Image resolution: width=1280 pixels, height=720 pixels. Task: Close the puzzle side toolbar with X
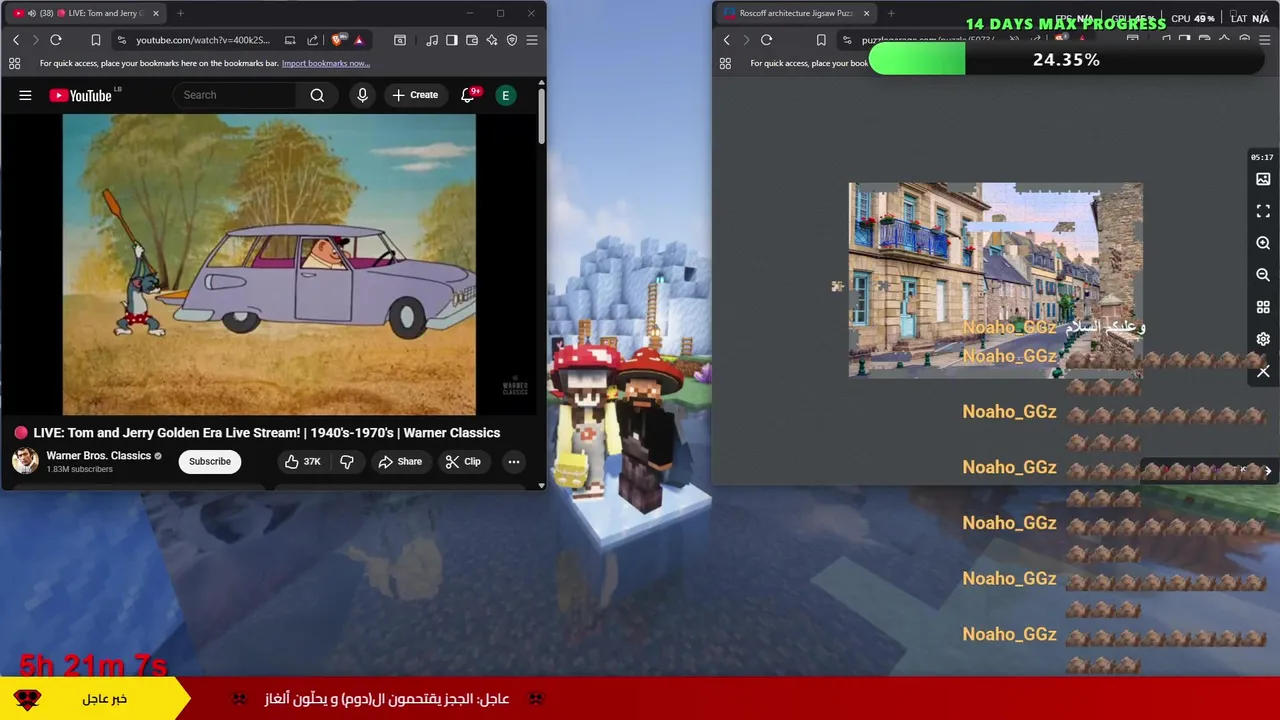tap(1263, 372)
